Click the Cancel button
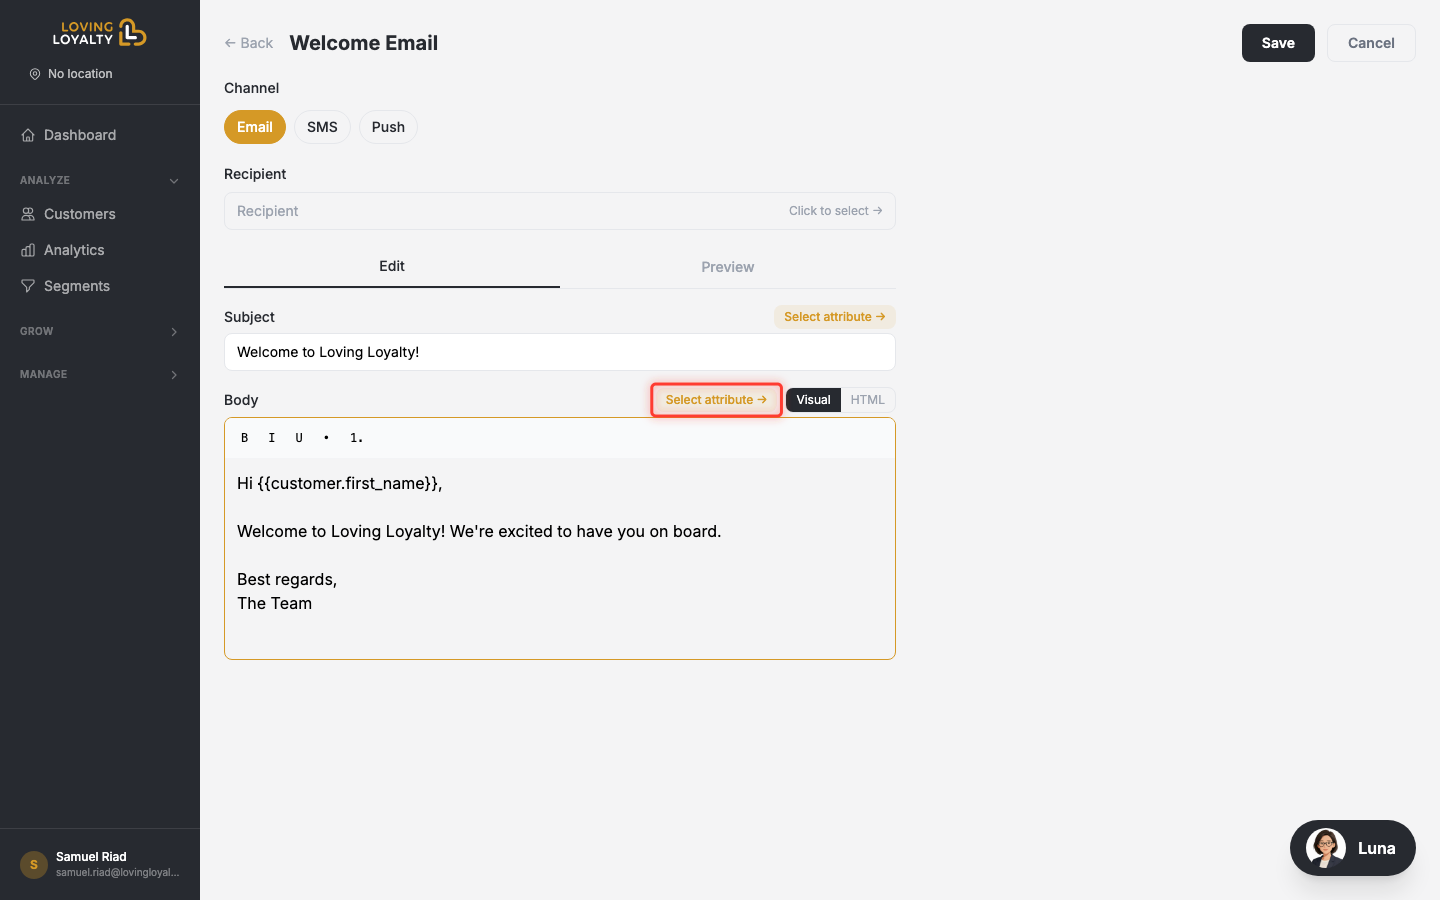The image size is (1440, 900). (1371, 43)
